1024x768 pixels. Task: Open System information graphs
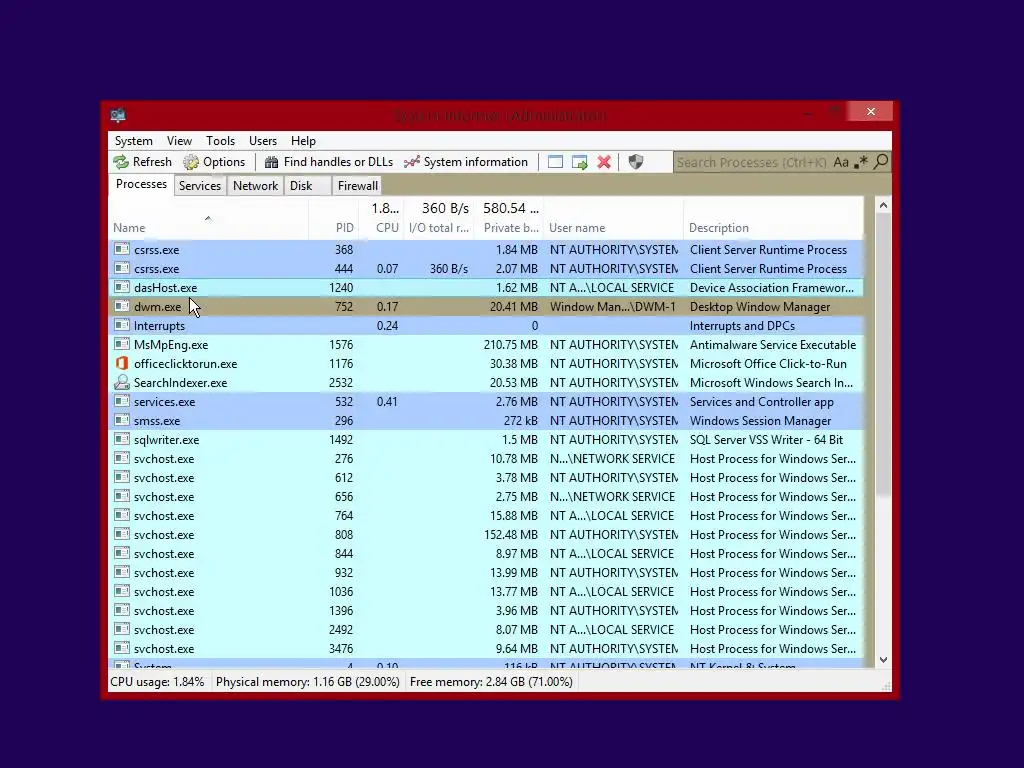click(466, 162)
